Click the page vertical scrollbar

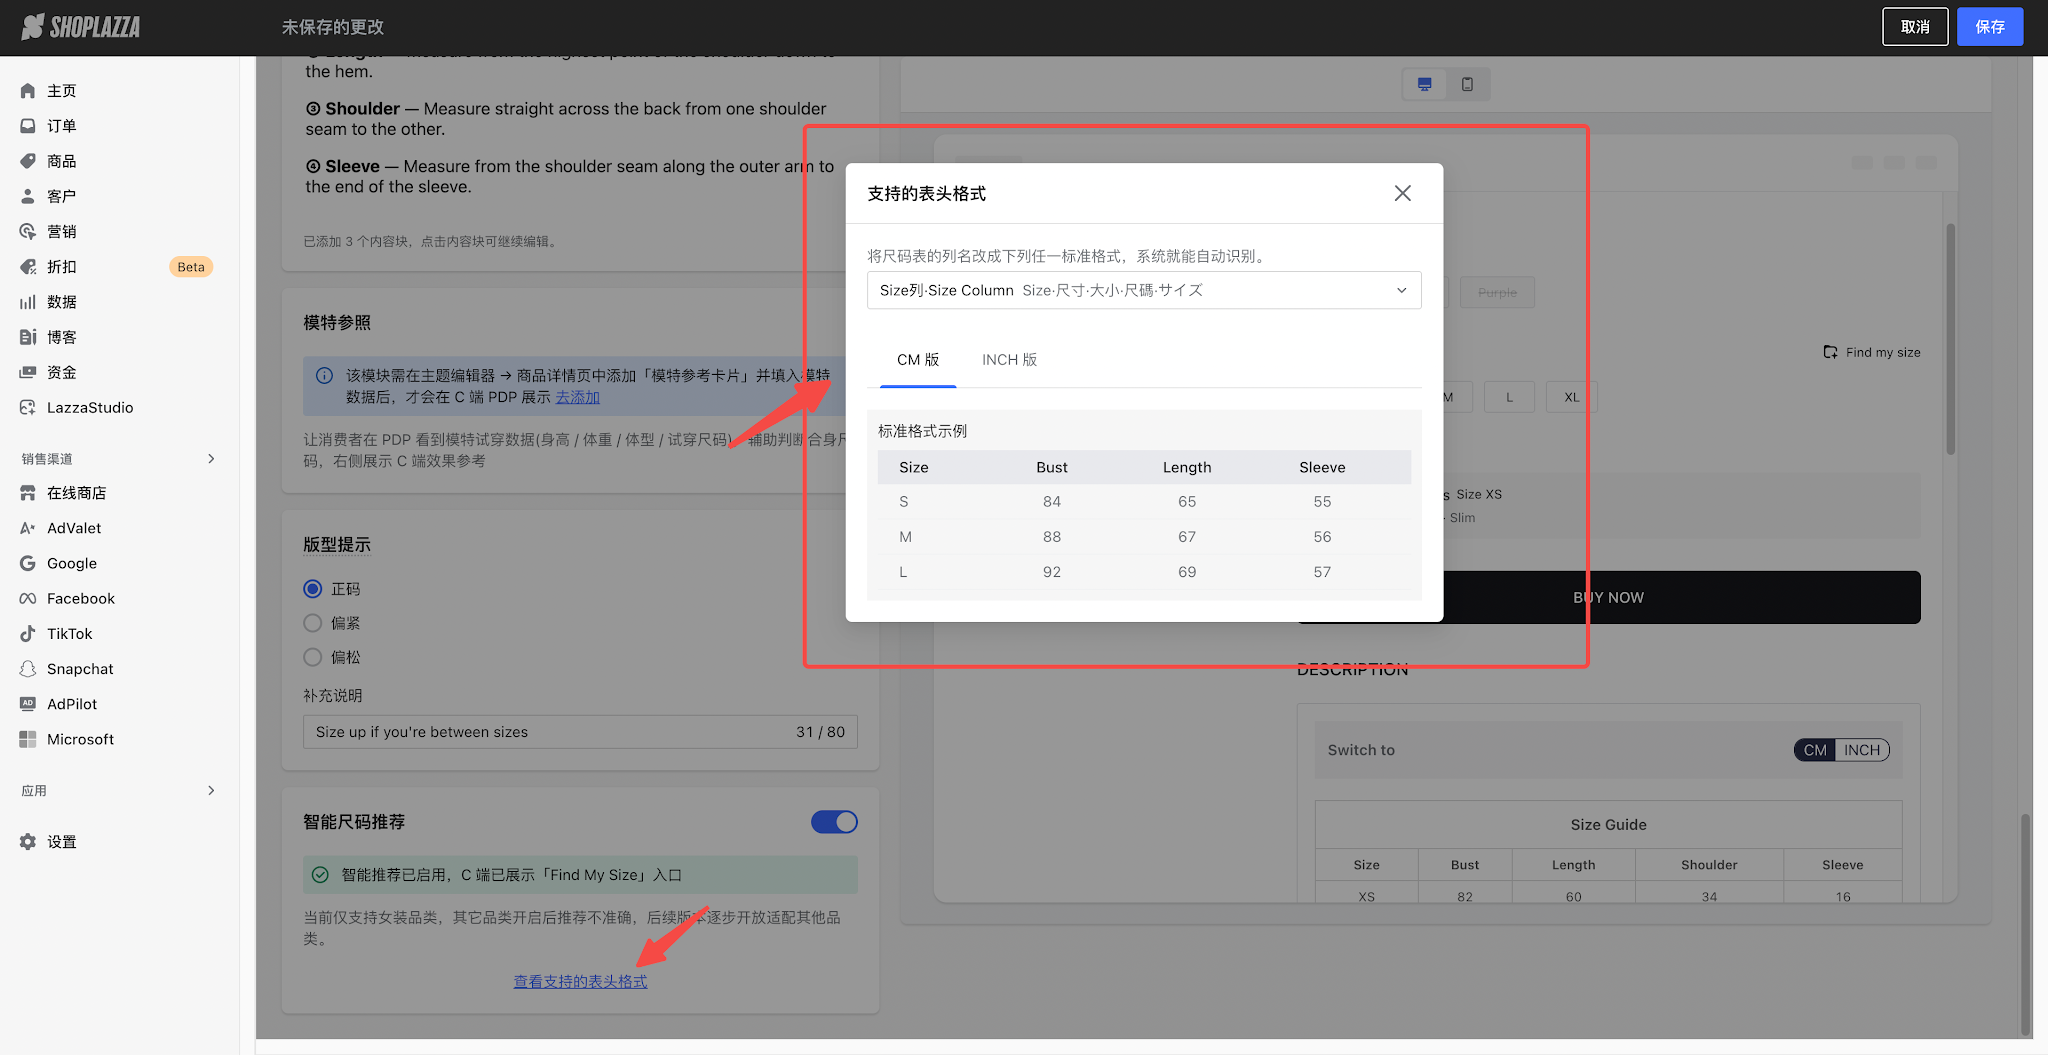pyautogui.click(x=2026, y=925)
